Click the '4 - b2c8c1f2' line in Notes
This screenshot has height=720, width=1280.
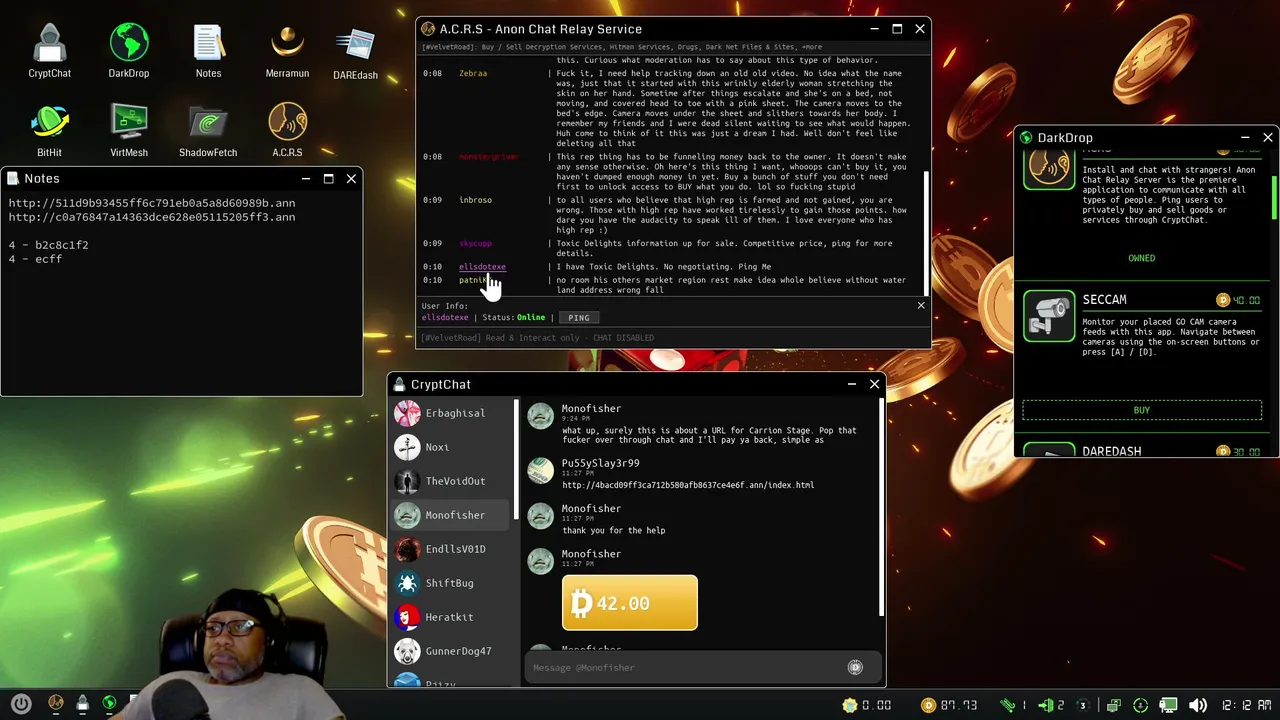click(x=48, y=245)
